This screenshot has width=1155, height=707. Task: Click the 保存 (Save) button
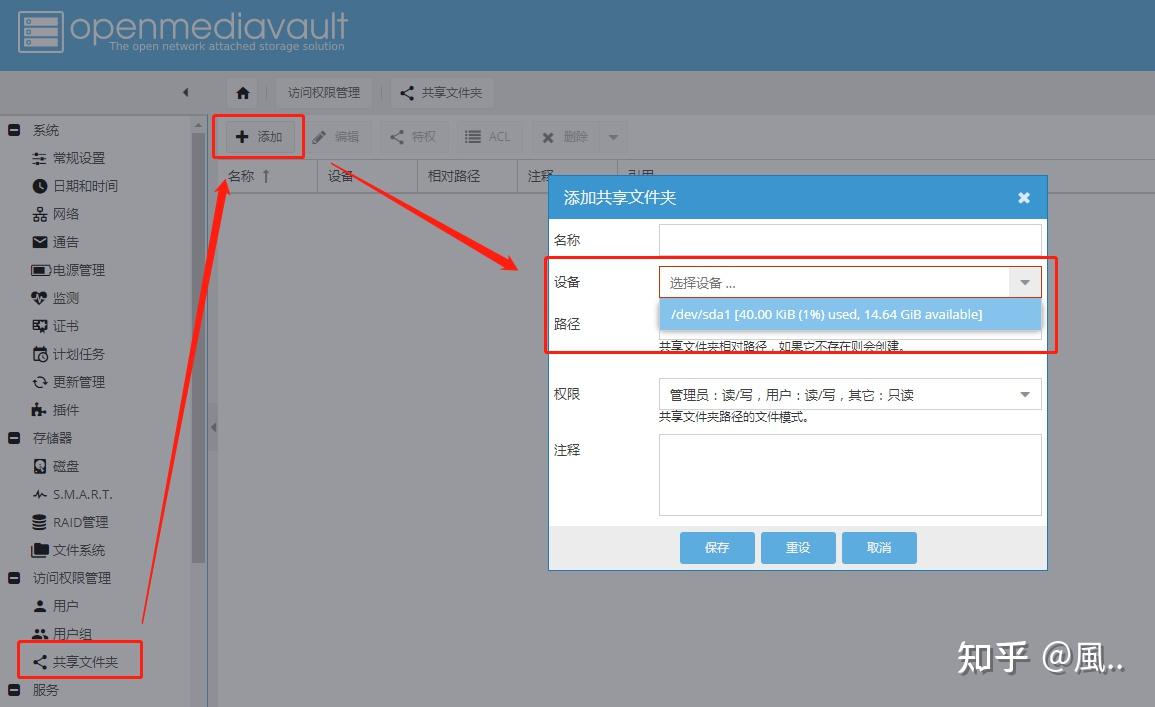pyautogui.click(x=717, y=547)
